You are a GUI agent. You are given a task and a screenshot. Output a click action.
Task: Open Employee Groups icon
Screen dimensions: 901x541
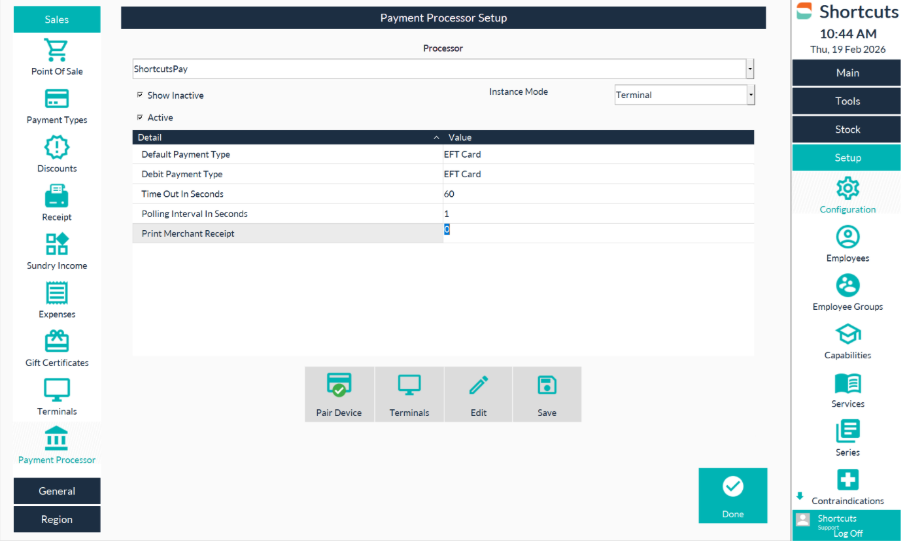coord(847,285)
